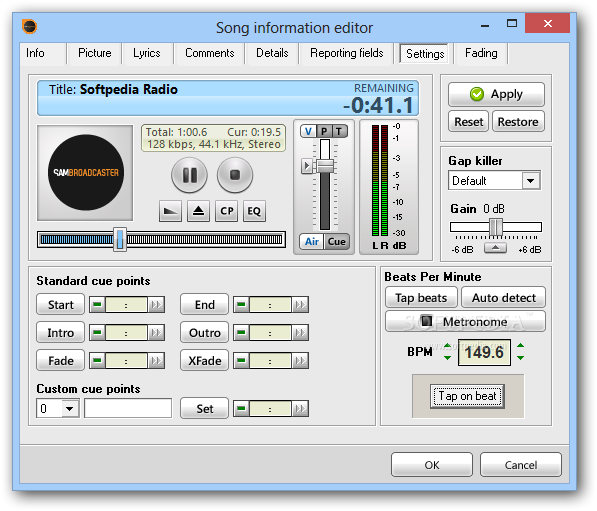Viewport: 597px width, 511px height.
Task: Click the CP button in the player
Action: pos(227,211)
